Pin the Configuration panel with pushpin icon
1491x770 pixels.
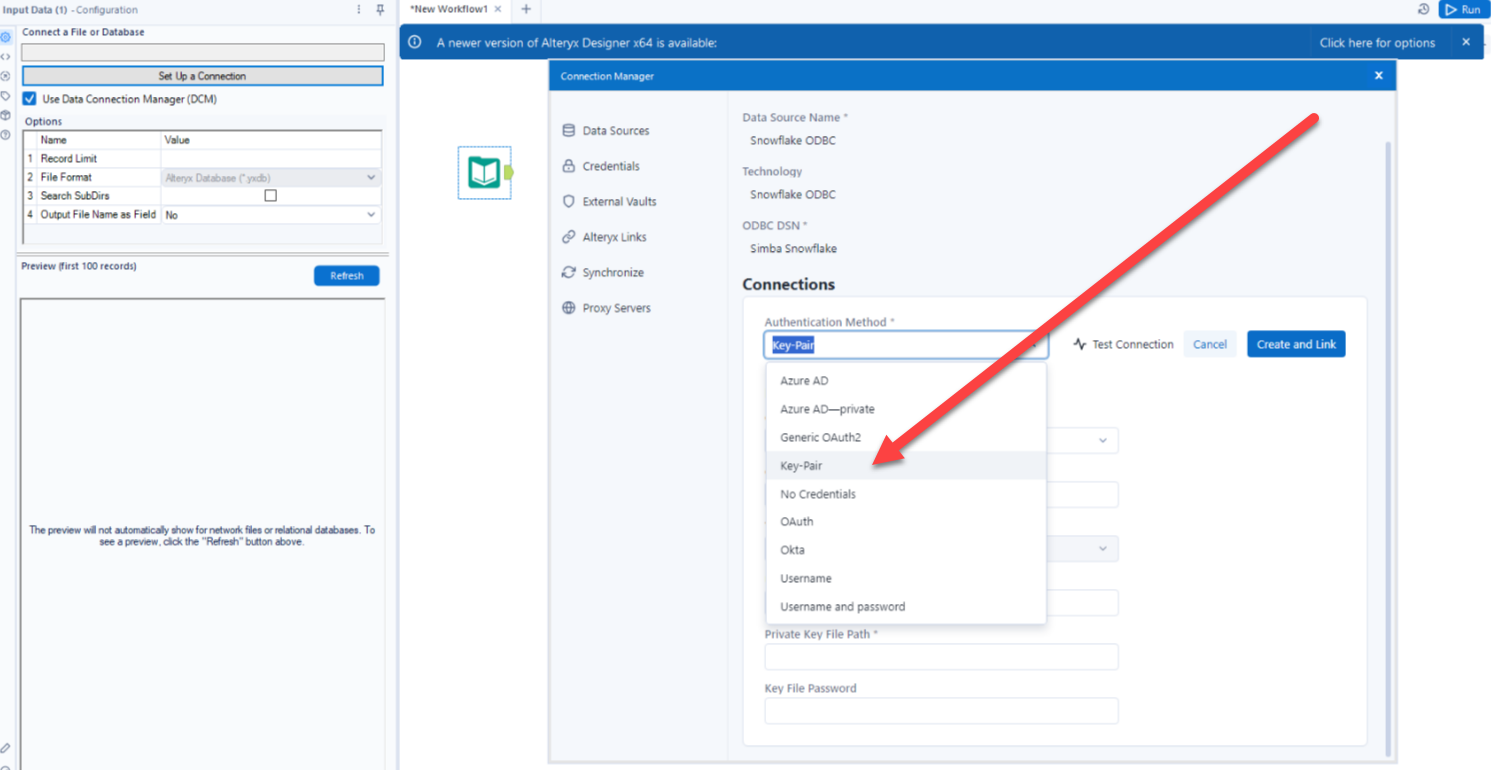pos(380,10)
